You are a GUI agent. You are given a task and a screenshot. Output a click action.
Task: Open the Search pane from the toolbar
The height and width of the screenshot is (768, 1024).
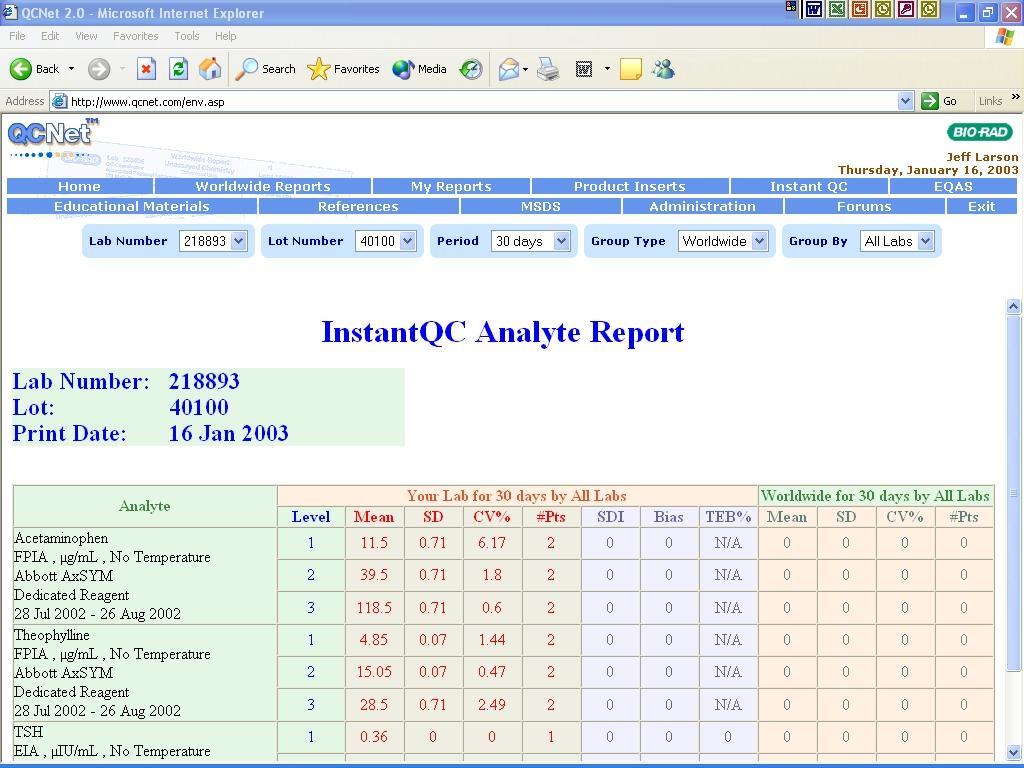click(265, 69)
